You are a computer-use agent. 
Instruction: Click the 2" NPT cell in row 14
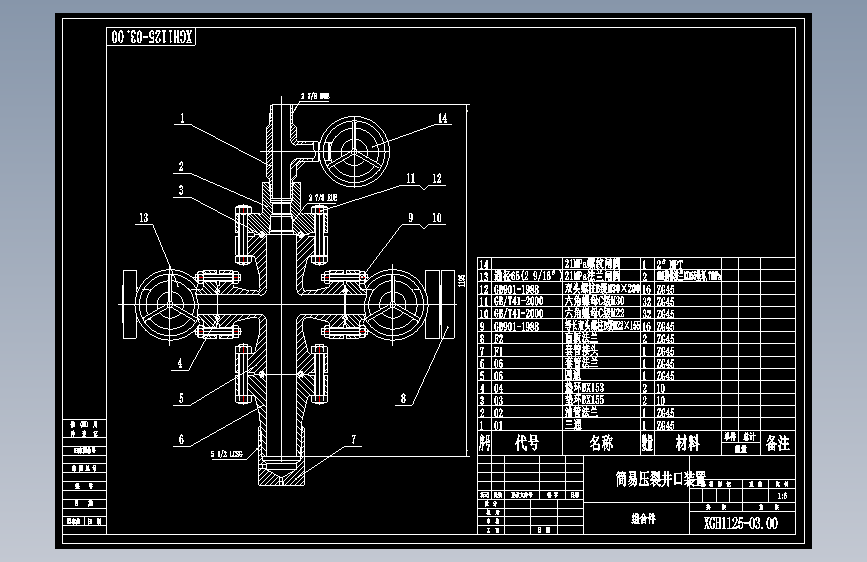tap(670, 264)
